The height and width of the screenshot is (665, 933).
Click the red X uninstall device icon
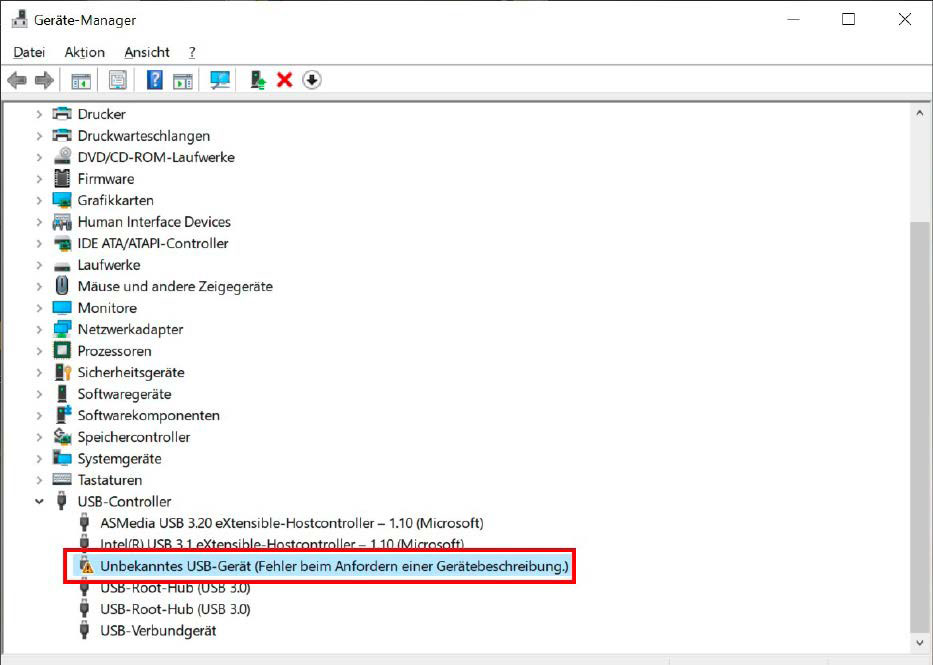pyautogui.click(x=284, y=80)
